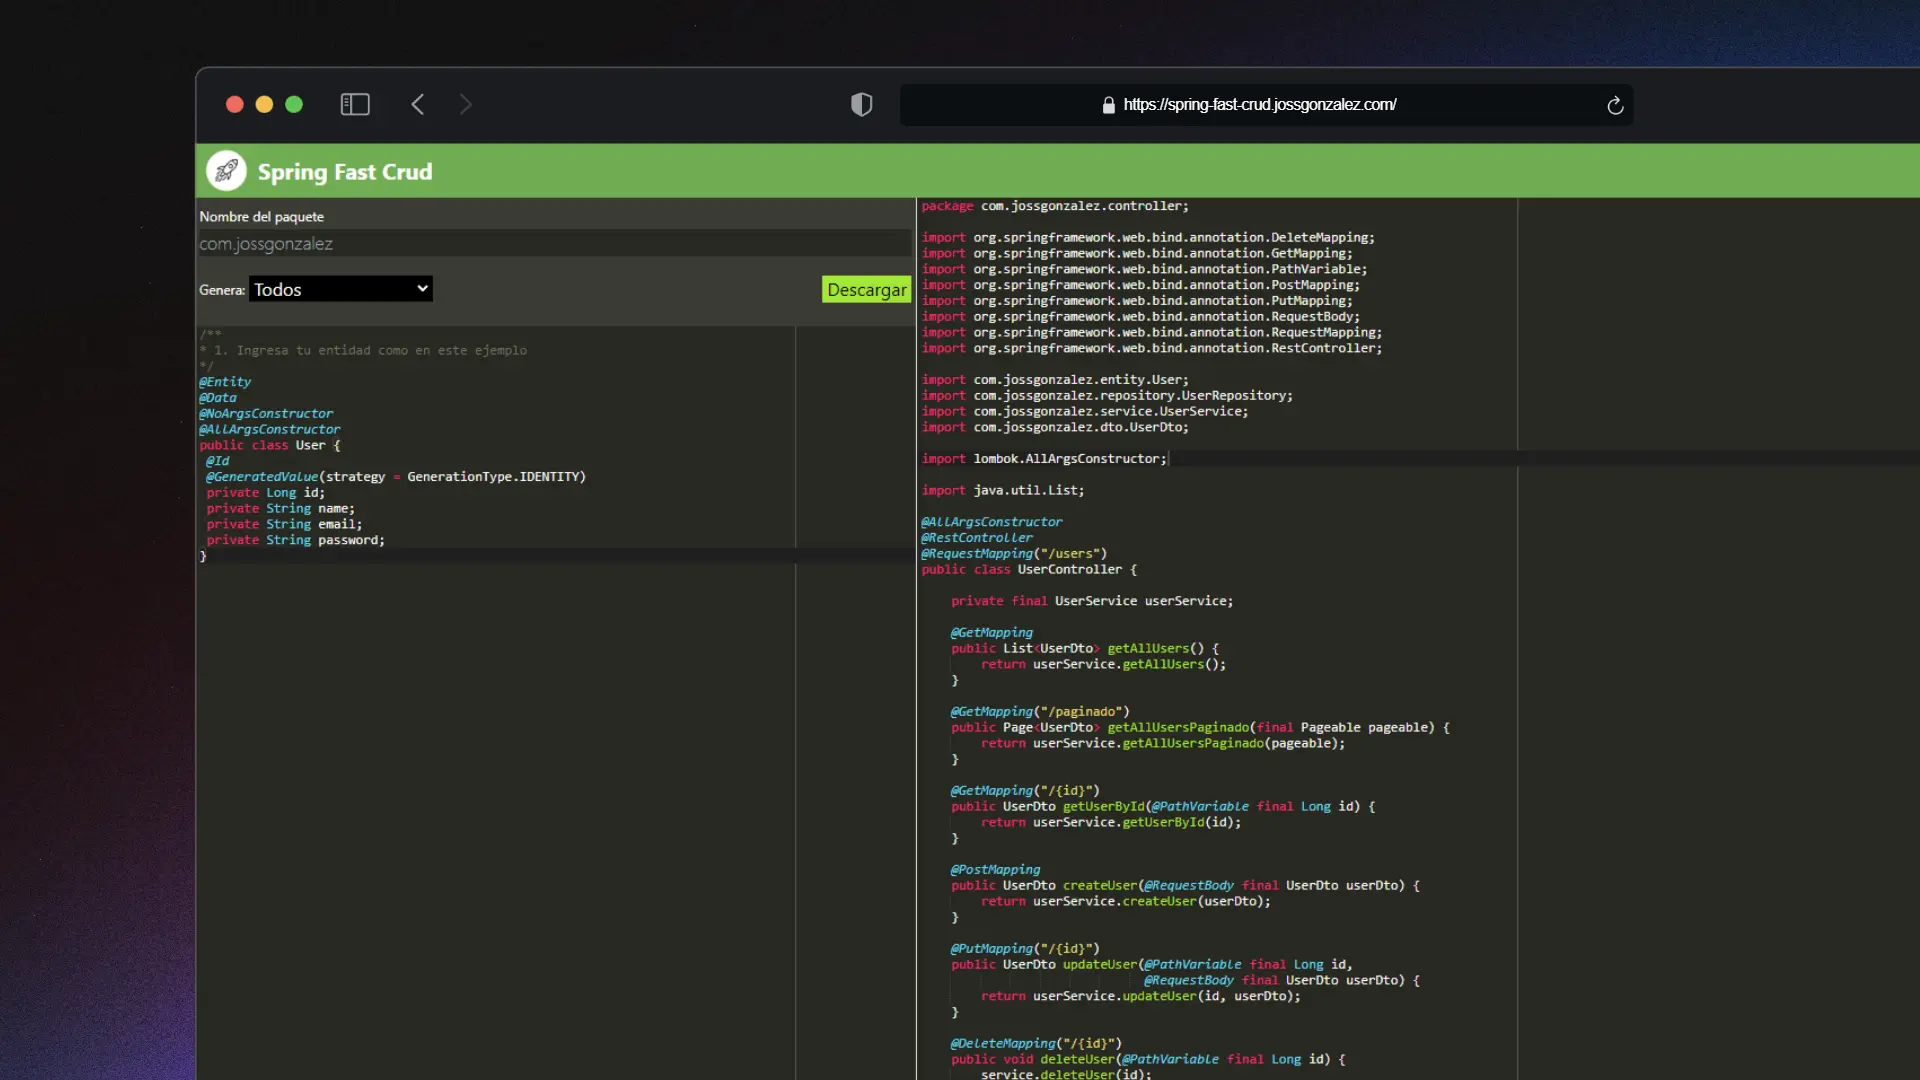Image resolution: width=1920 pixels, height=1080 pixels.
Task: Click the 'public class User {' line
Action: (x=270, y=445)
